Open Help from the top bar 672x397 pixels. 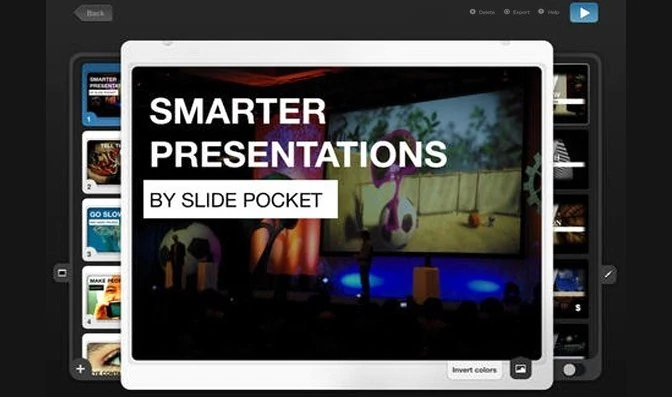point(549,12)
